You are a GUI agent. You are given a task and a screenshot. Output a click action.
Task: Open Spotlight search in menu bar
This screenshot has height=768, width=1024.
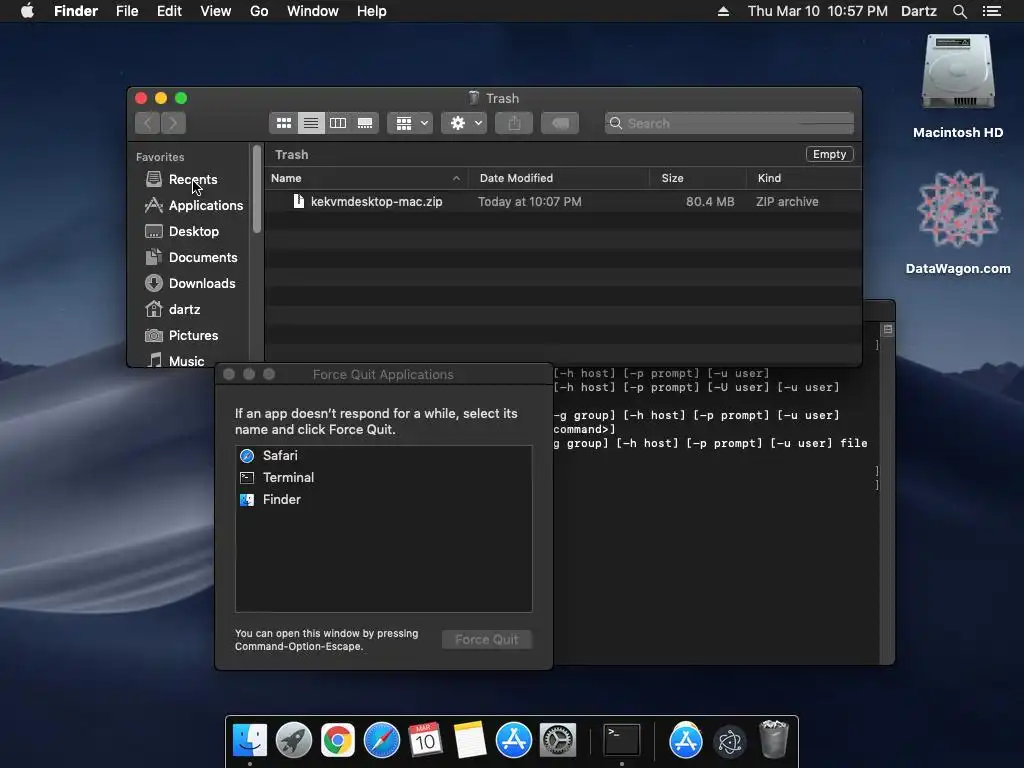tap(959, 11)
